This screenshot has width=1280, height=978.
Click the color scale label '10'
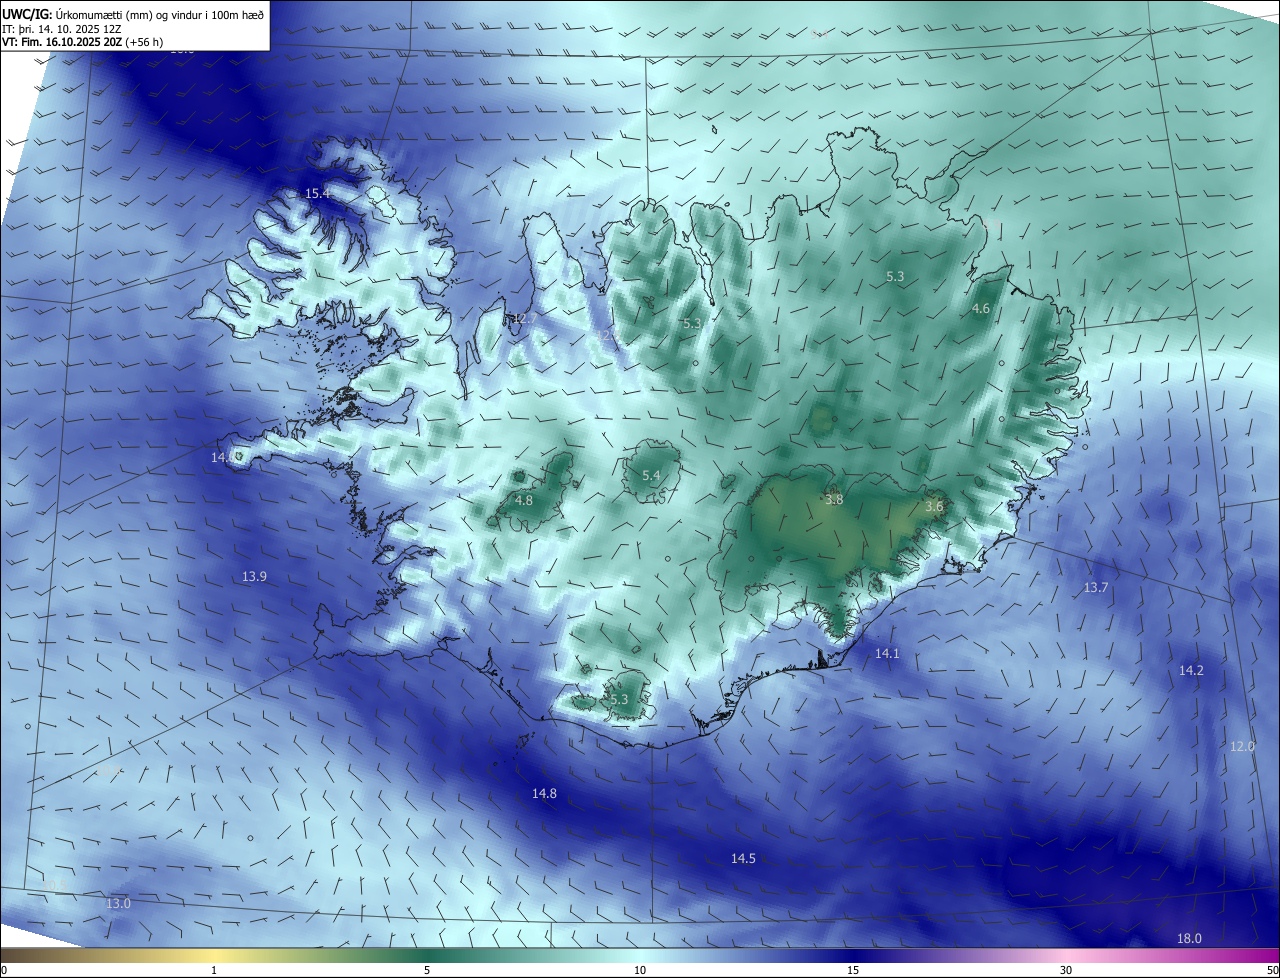pos(640,970)
